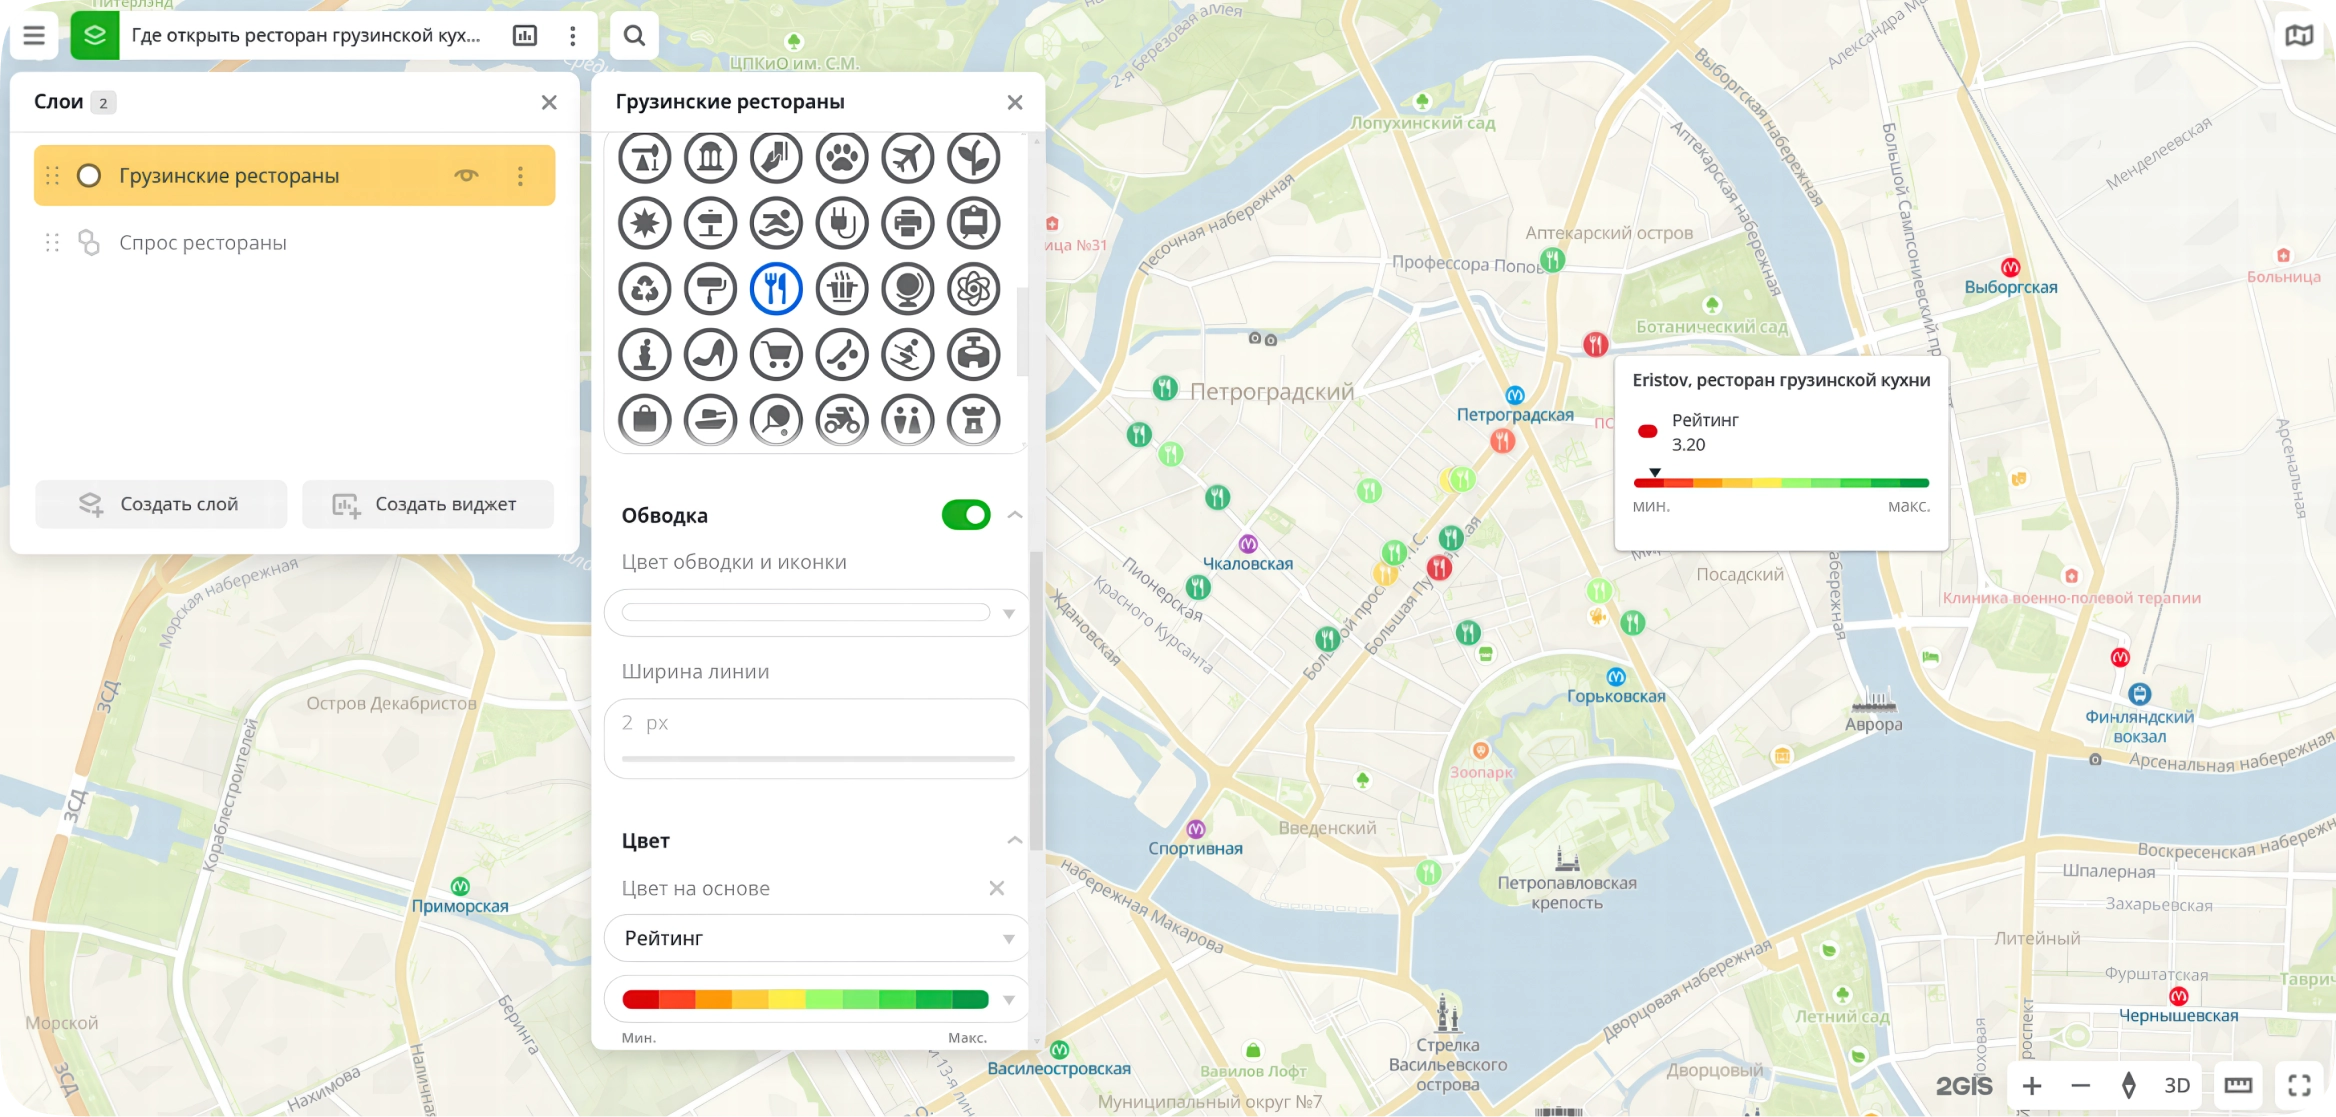Screen dimensions: 2336x1117
Task: Select the Грузинские рестораны layer row
Action: (x=294, y=176)
